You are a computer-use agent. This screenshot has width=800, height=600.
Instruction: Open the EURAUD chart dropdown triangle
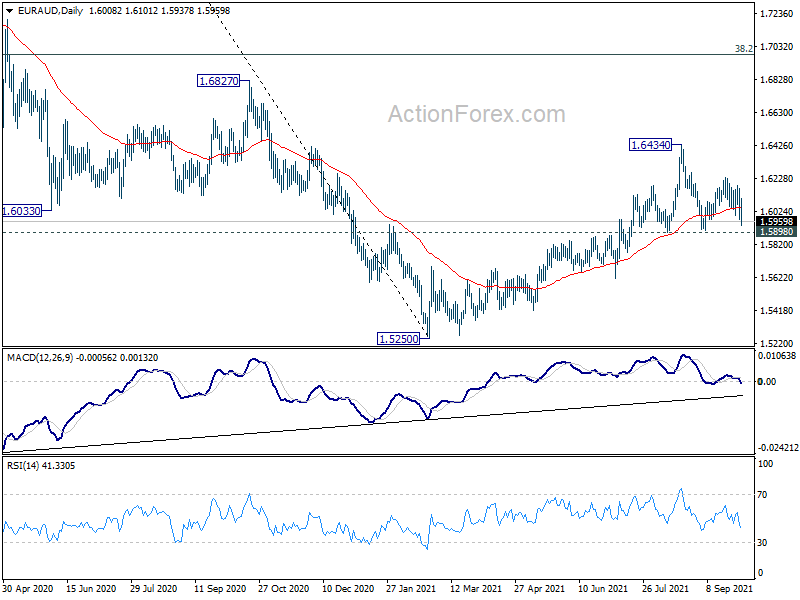[10, 11]
